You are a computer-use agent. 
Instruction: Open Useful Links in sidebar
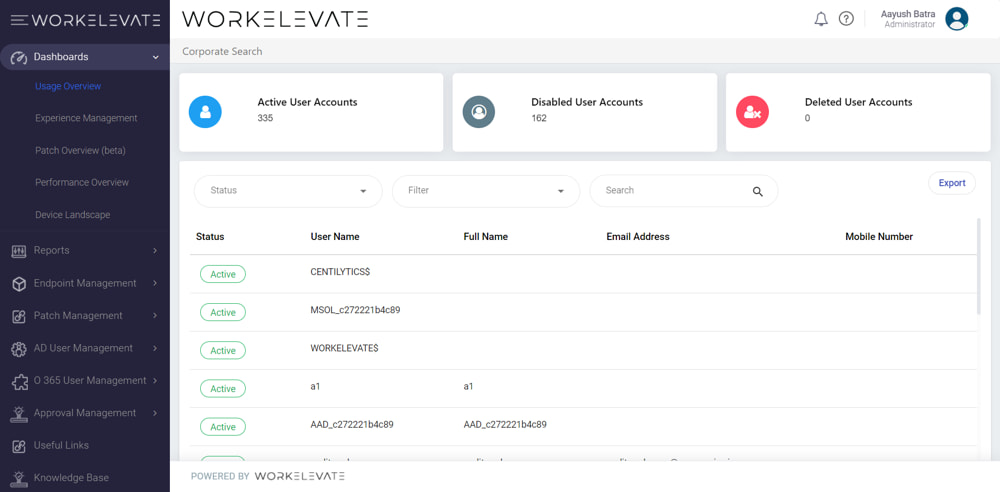[61, 445]
